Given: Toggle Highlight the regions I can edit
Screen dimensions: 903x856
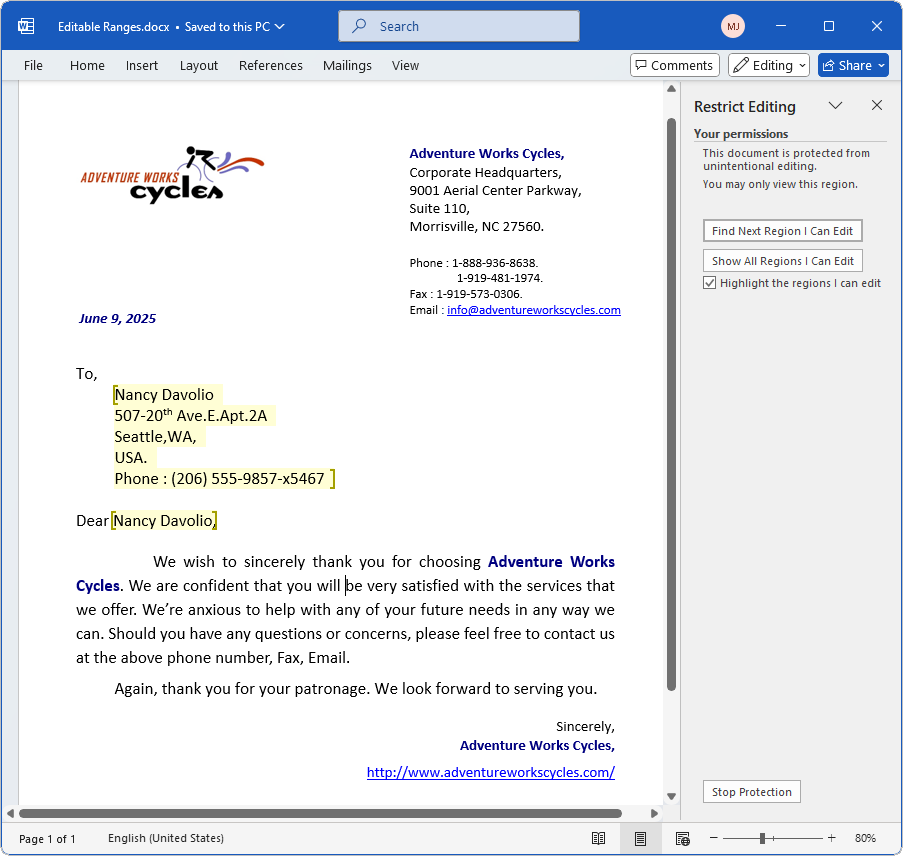Looking at the screenshot, I should [710, 283].
